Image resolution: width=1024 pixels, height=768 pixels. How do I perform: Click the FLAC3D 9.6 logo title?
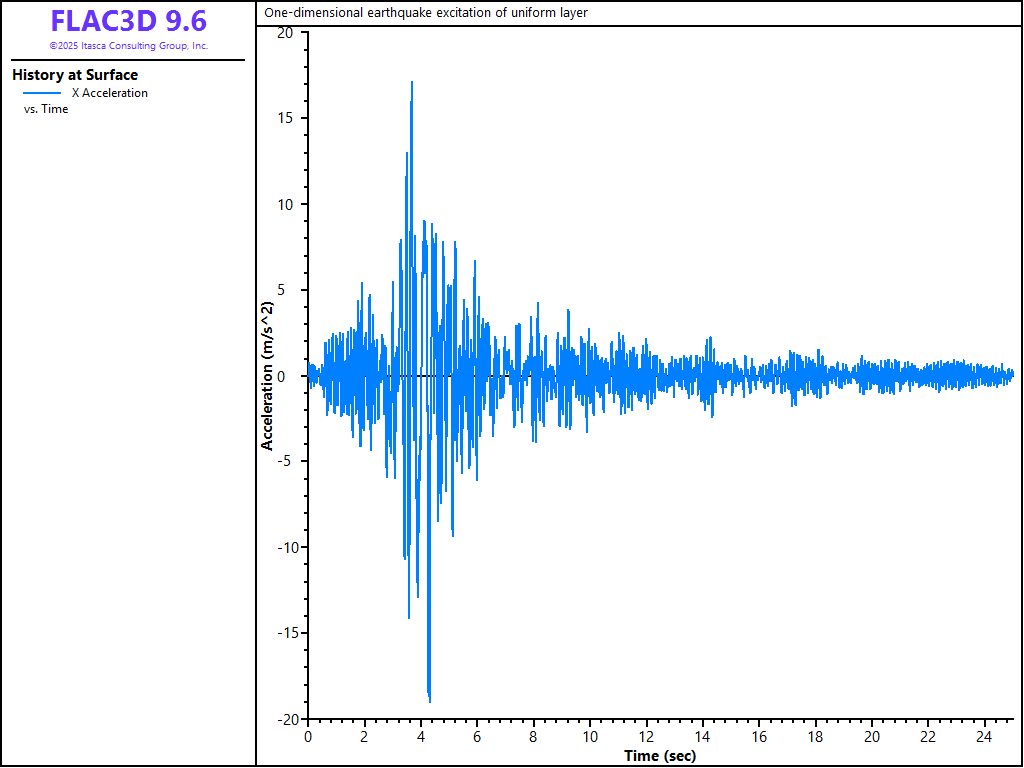(x=128, y=20)
